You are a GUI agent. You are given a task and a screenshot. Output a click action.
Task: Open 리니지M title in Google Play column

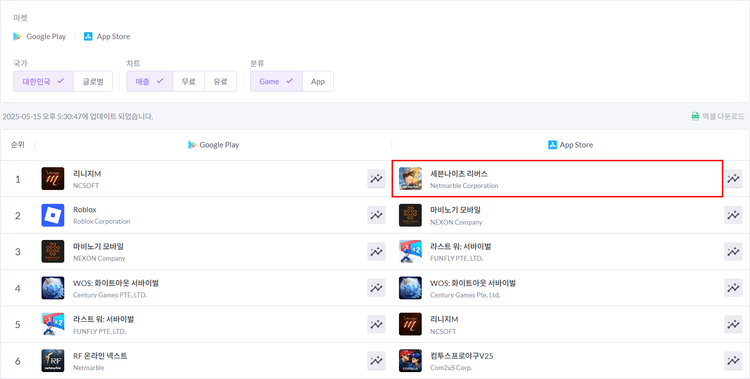click(x=87, y=174)
